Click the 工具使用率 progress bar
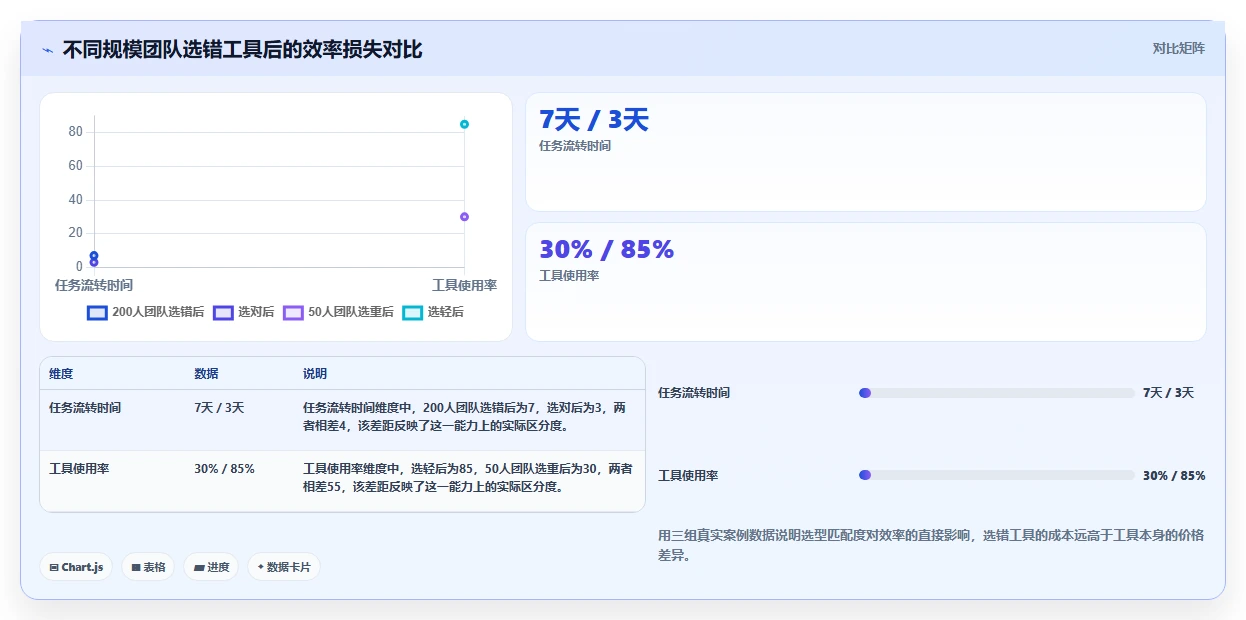 (997, 475)
